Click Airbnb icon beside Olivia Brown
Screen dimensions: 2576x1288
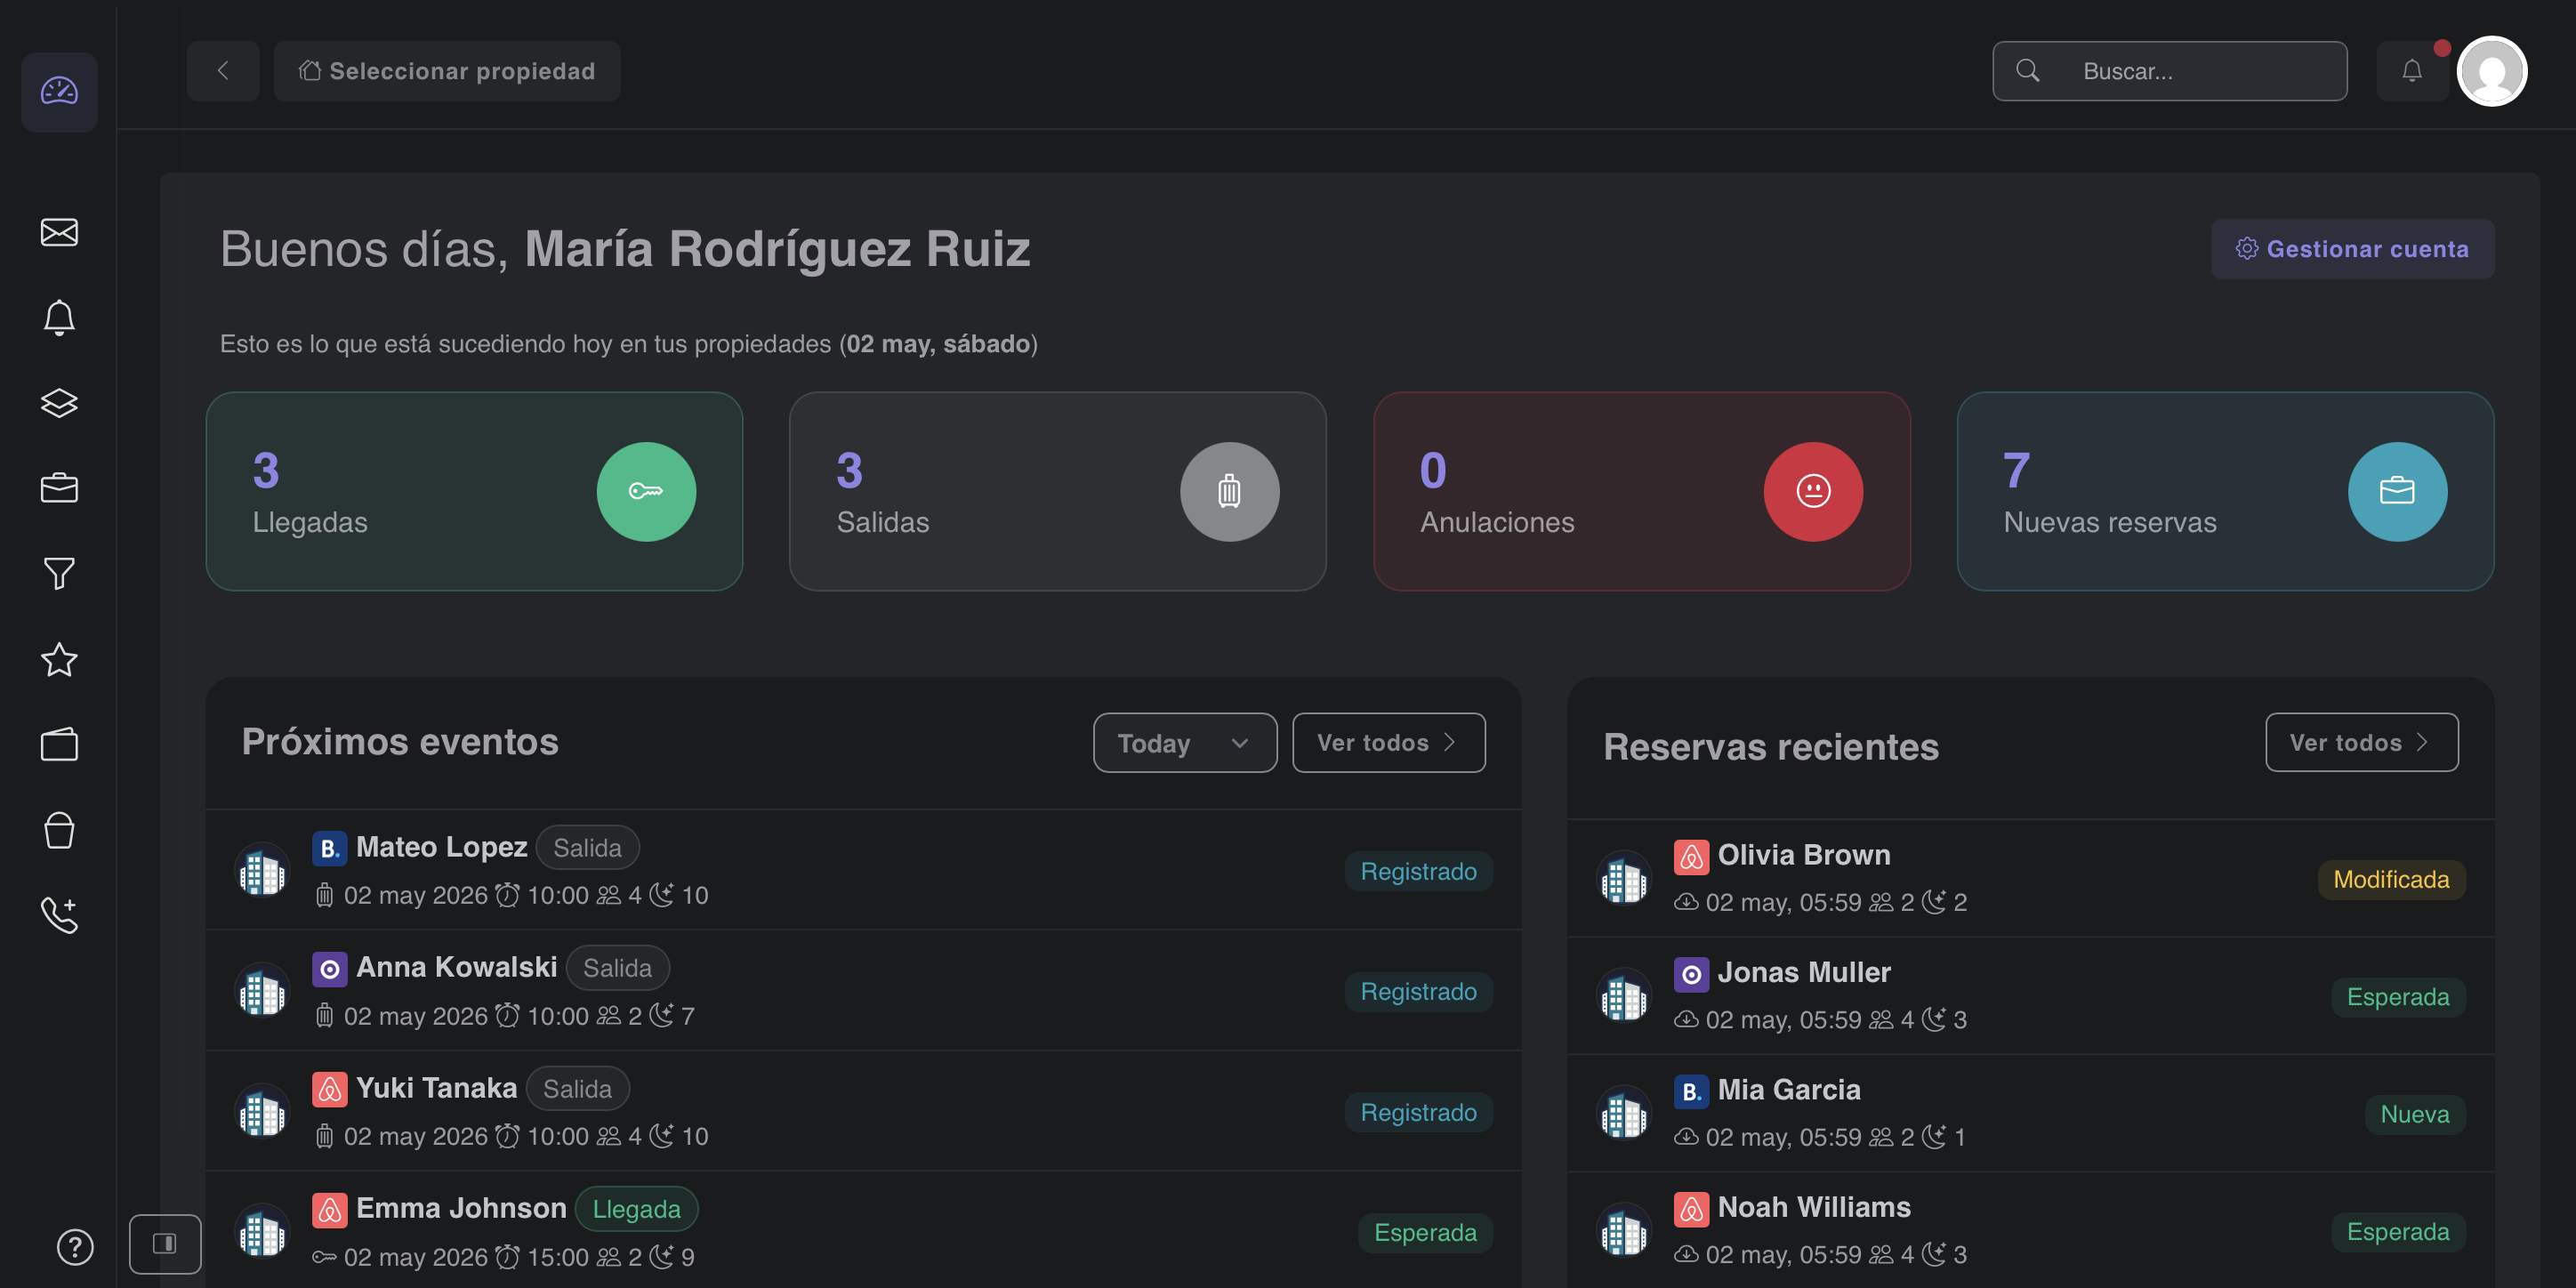click(x=1691, y=856)
